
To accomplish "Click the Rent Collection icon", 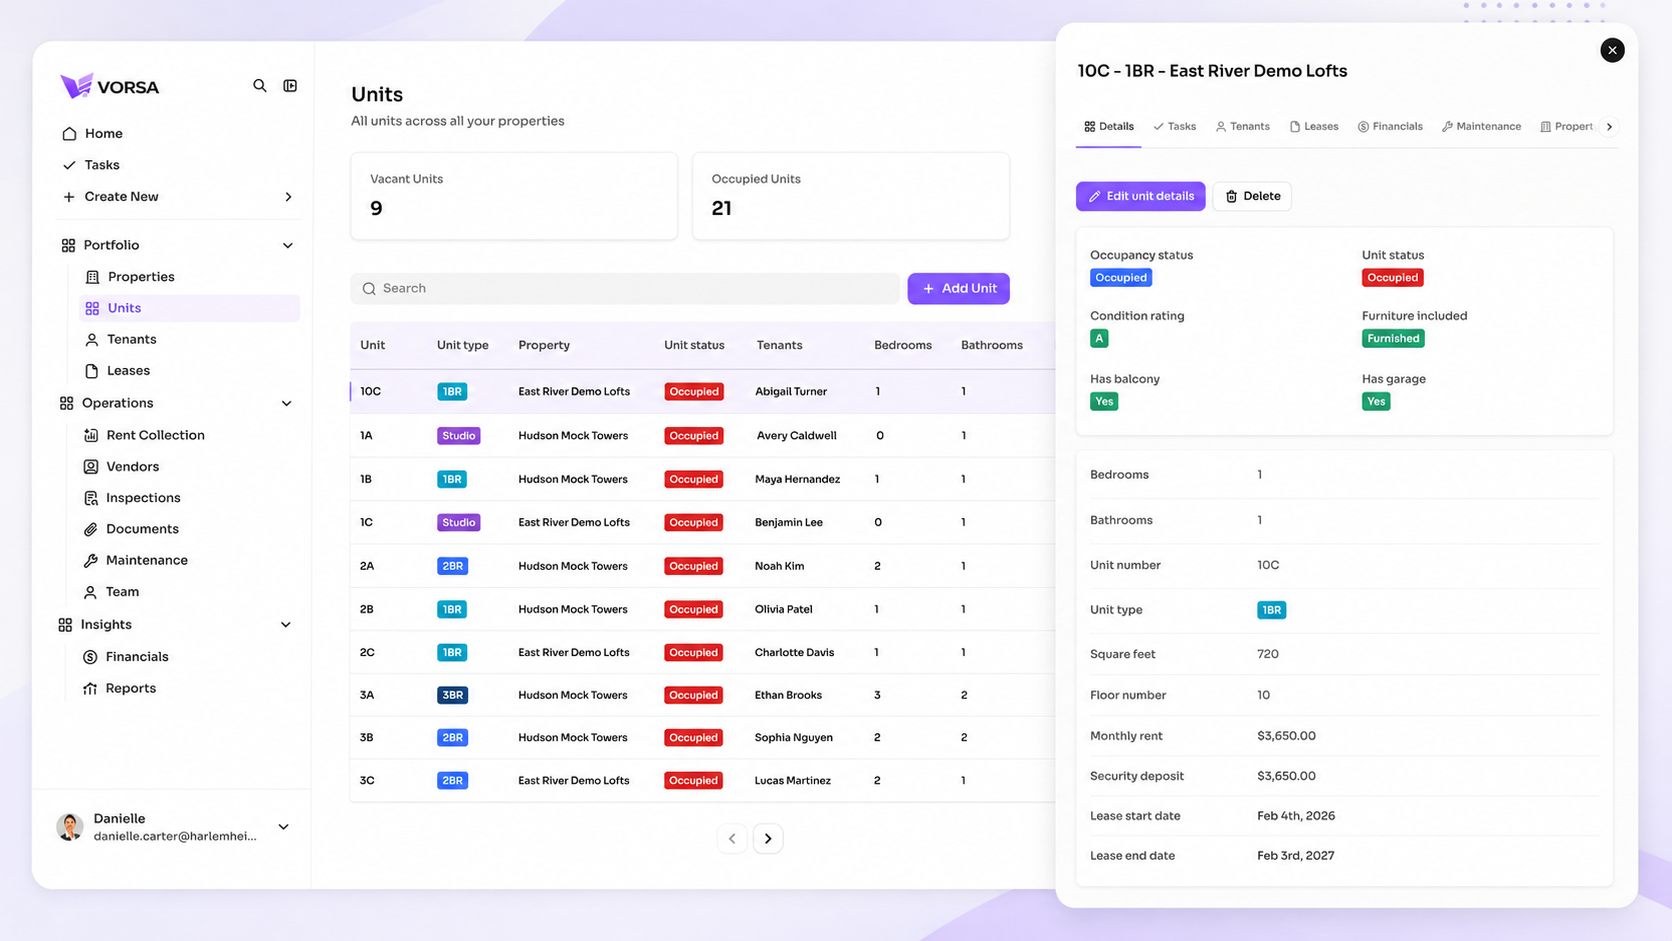I will coord(91,435).
